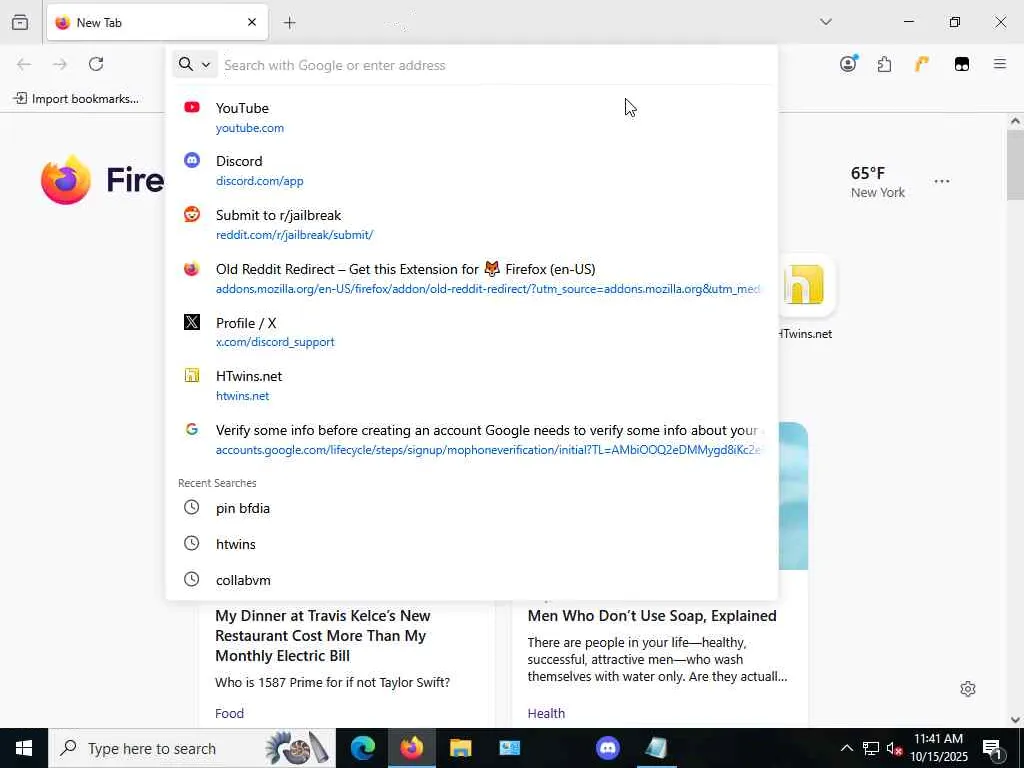Open discord.com/app suggestion link
Screen dimensions: 1024x768
(x=259, y=181)
